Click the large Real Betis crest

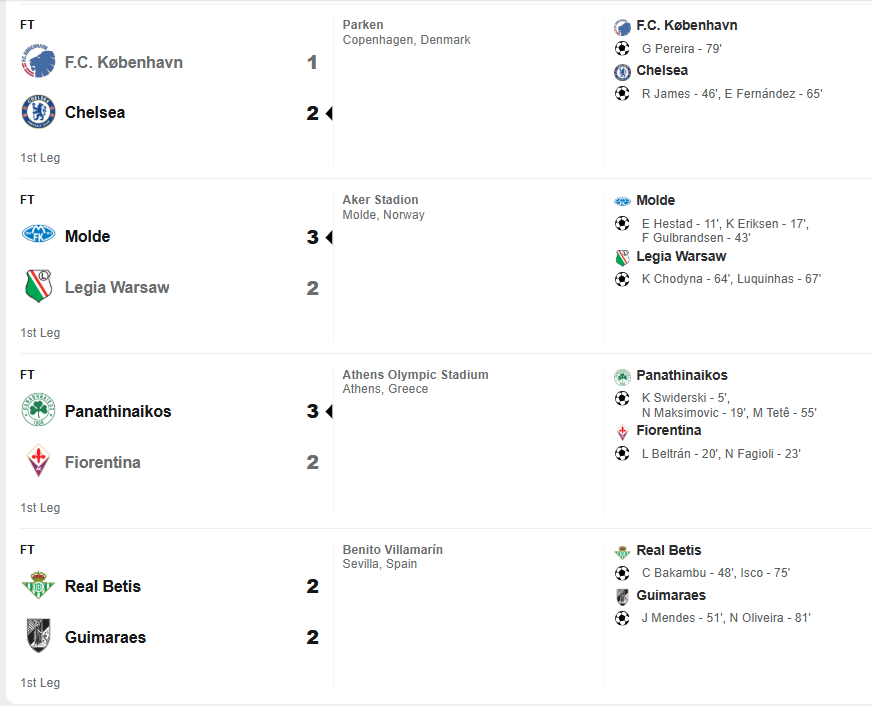(x=38, y=585)
